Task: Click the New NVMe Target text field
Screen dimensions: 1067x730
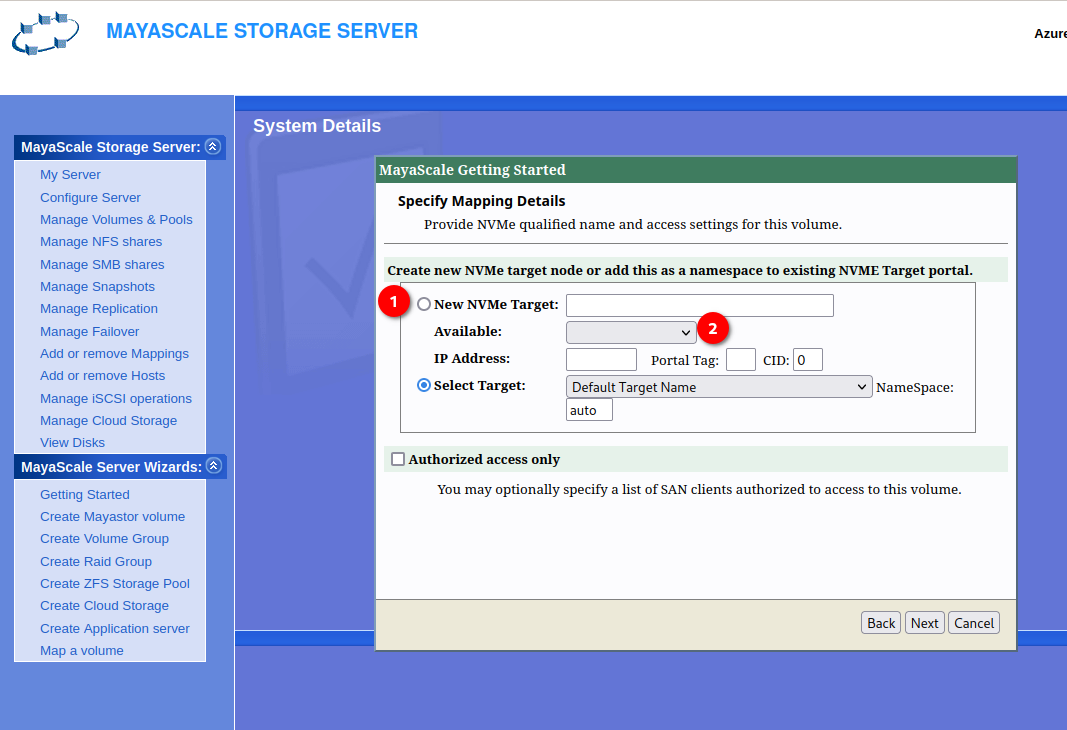Action: click(699, 305)
